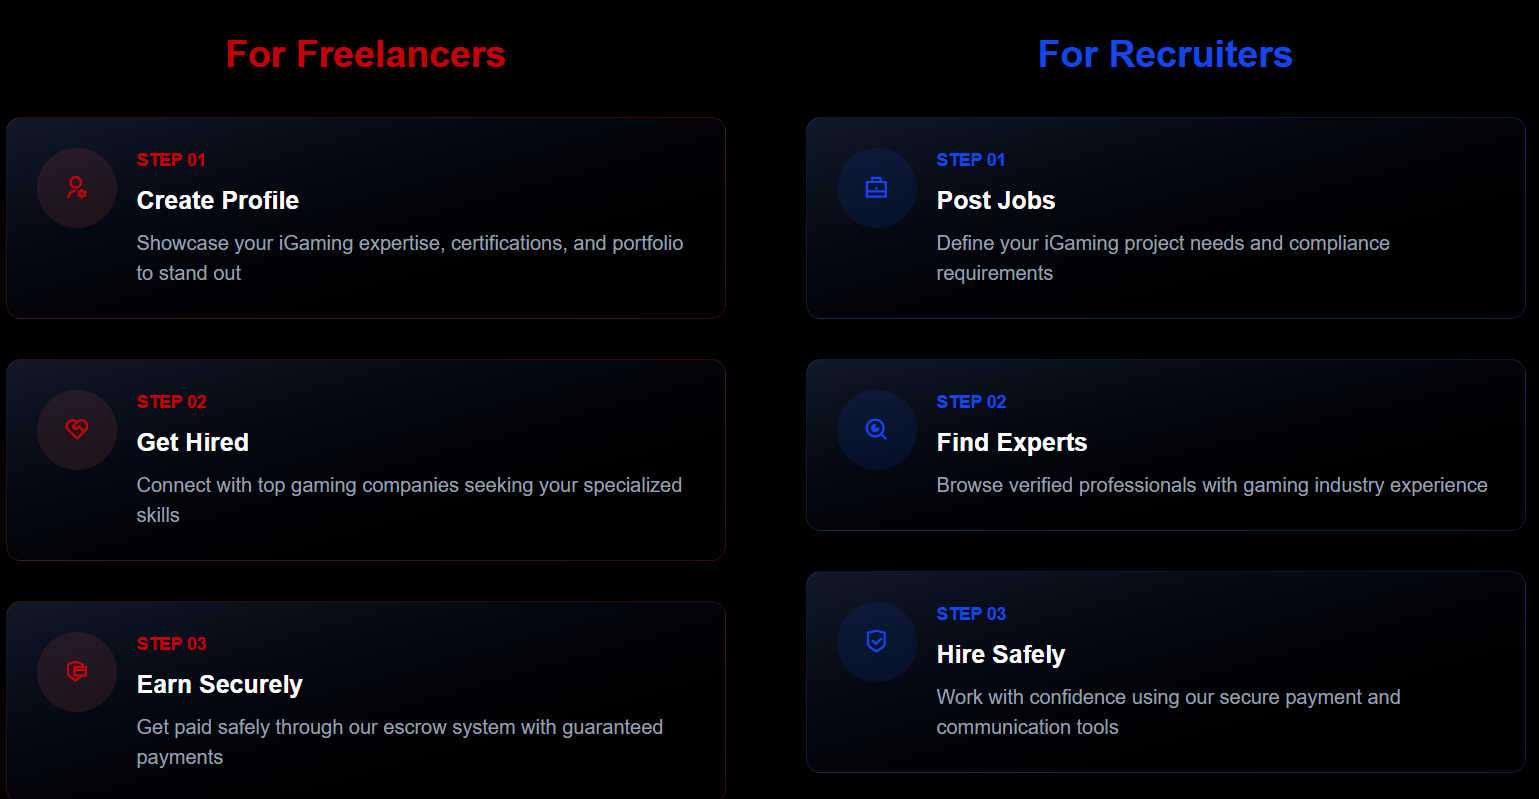Select the For Recruiters heading
This screenshot has height=799, width=1539.
pyautogui.click(x=1164, y=55)
